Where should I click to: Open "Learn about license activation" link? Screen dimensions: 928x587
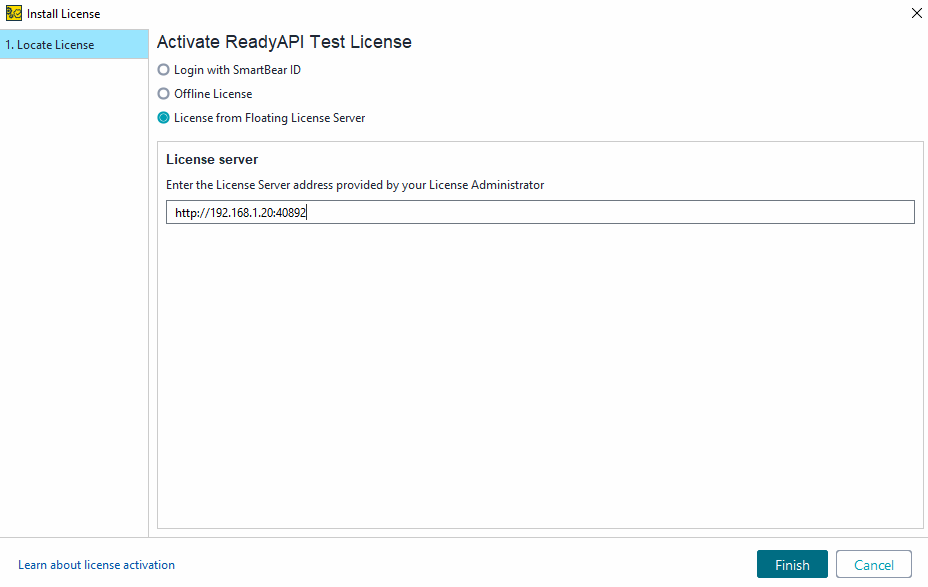[x=96, y=564]
